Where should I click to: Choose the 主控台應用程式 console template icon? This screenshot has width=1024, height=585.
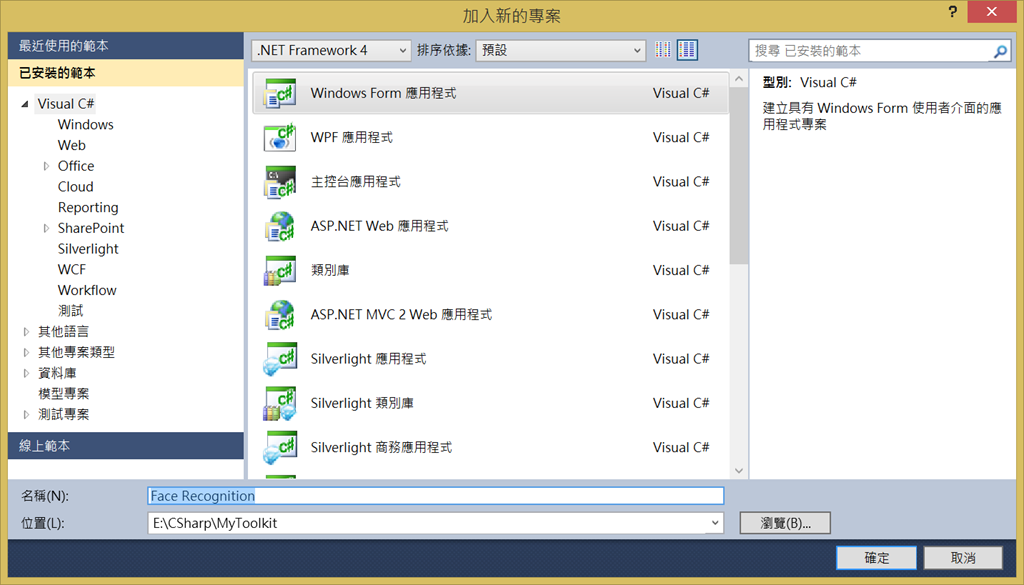point(280,182)
